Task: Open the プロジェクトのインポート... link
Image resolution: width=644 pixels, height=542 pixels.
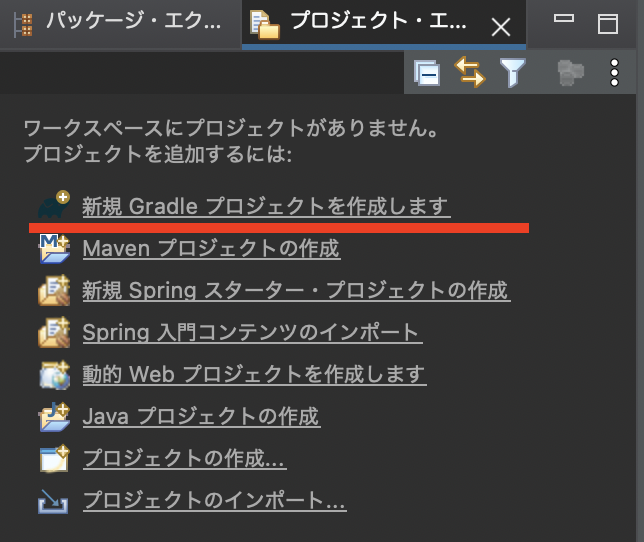Action: click(214, 500)
